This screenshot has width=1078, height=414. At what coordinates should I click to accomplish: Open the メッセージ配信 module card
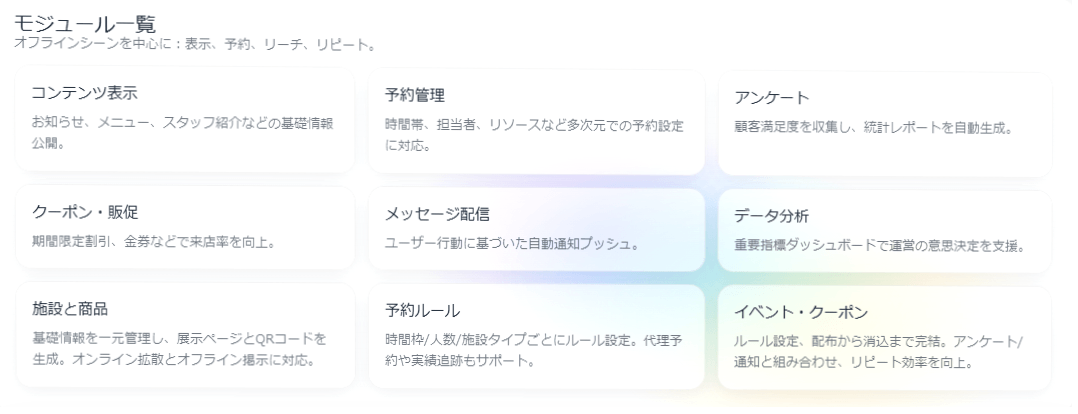pos(536,229)
